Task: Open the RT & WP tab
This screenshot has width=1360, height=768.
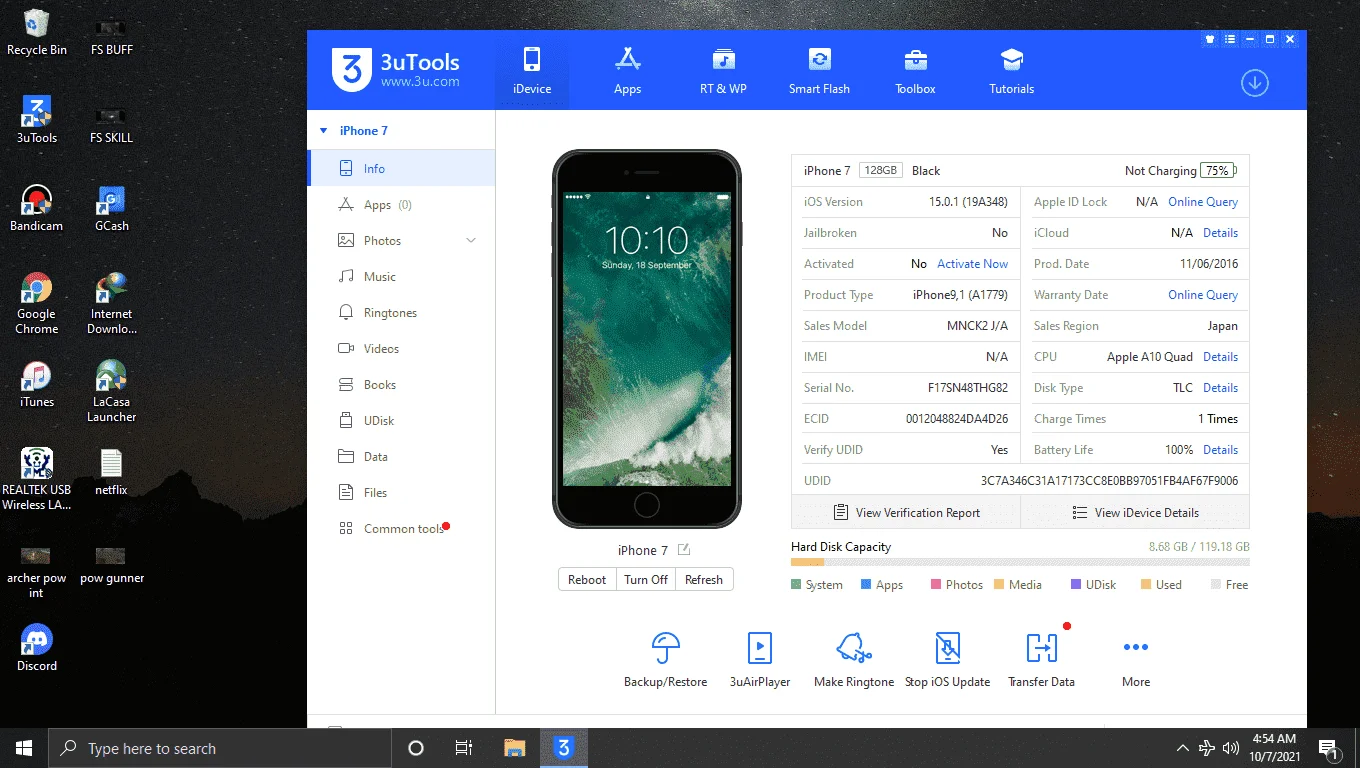Action: 723,70
